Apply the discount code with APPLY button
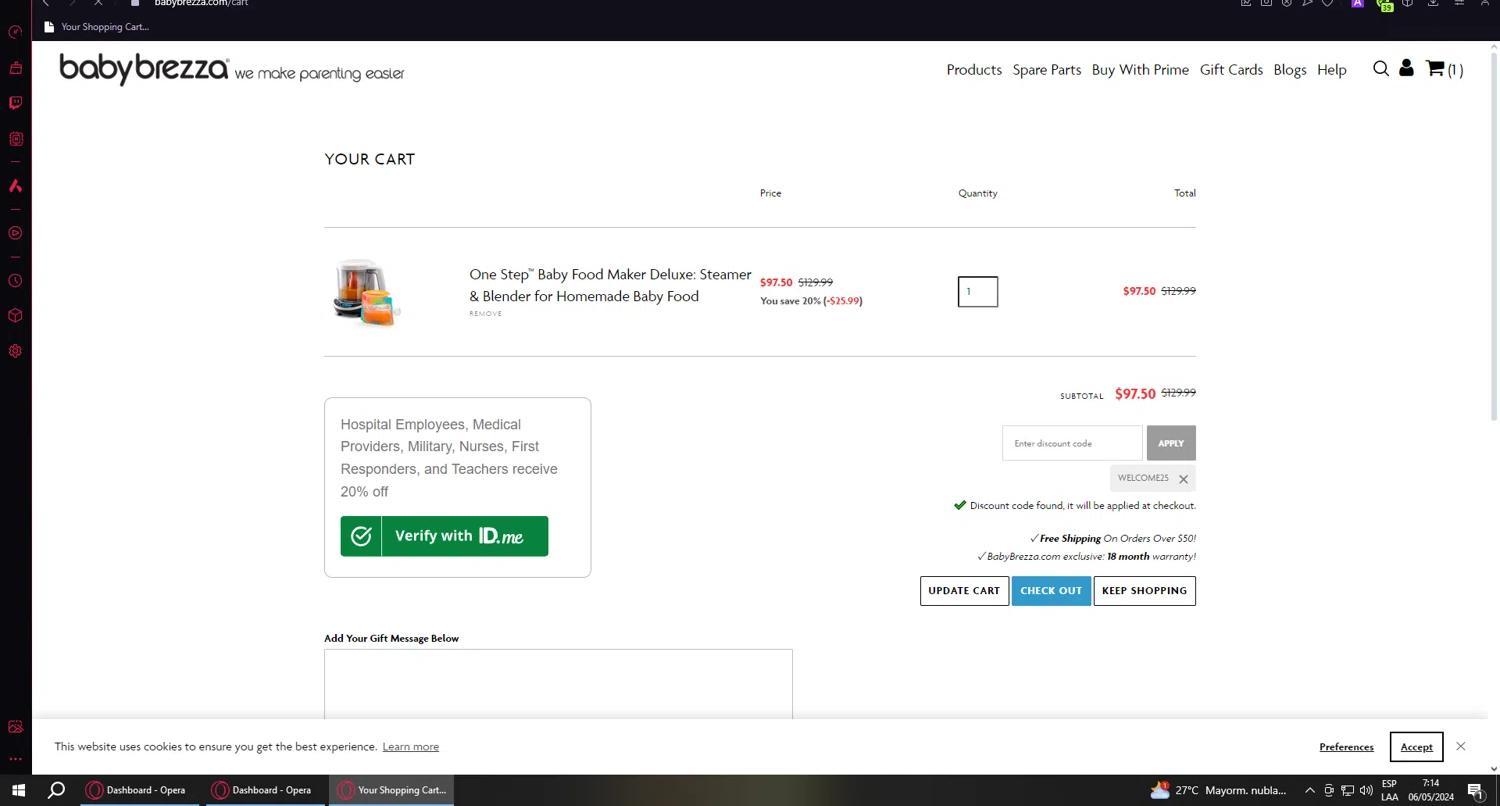This screenshot has height=806, width=1500. pos(1171,443)
